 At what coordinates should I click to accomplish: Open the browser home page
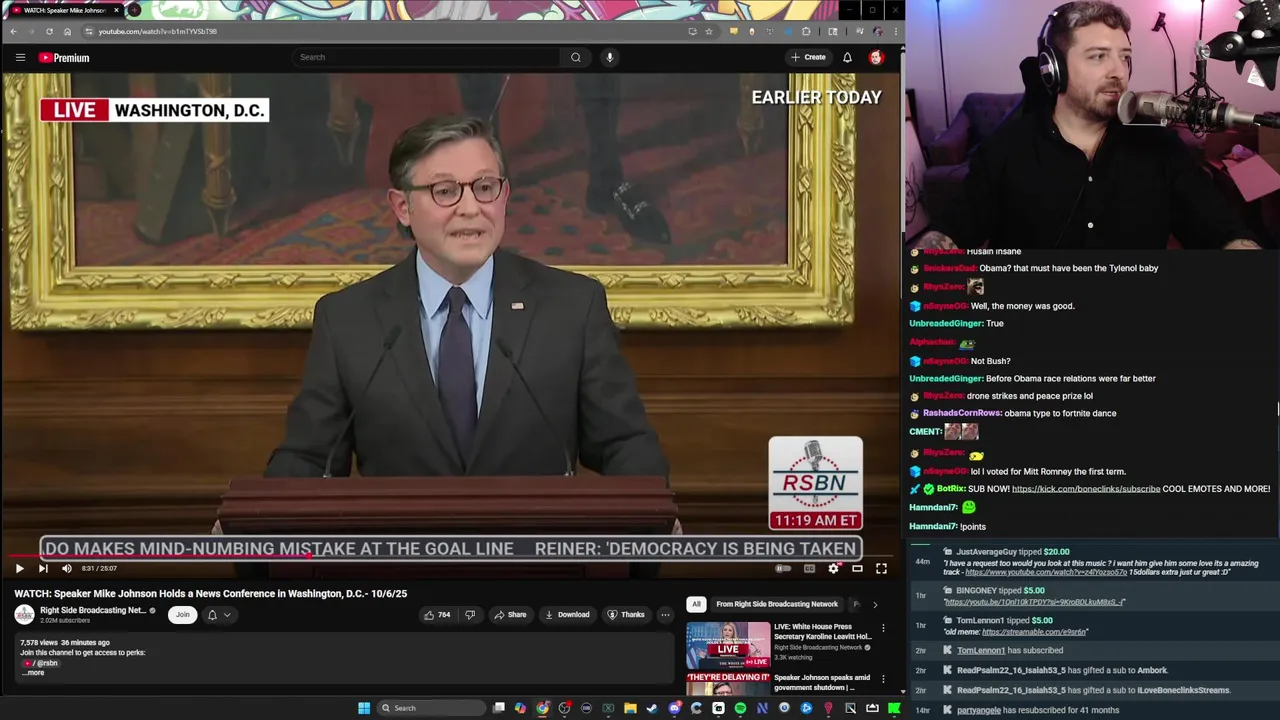67,31
